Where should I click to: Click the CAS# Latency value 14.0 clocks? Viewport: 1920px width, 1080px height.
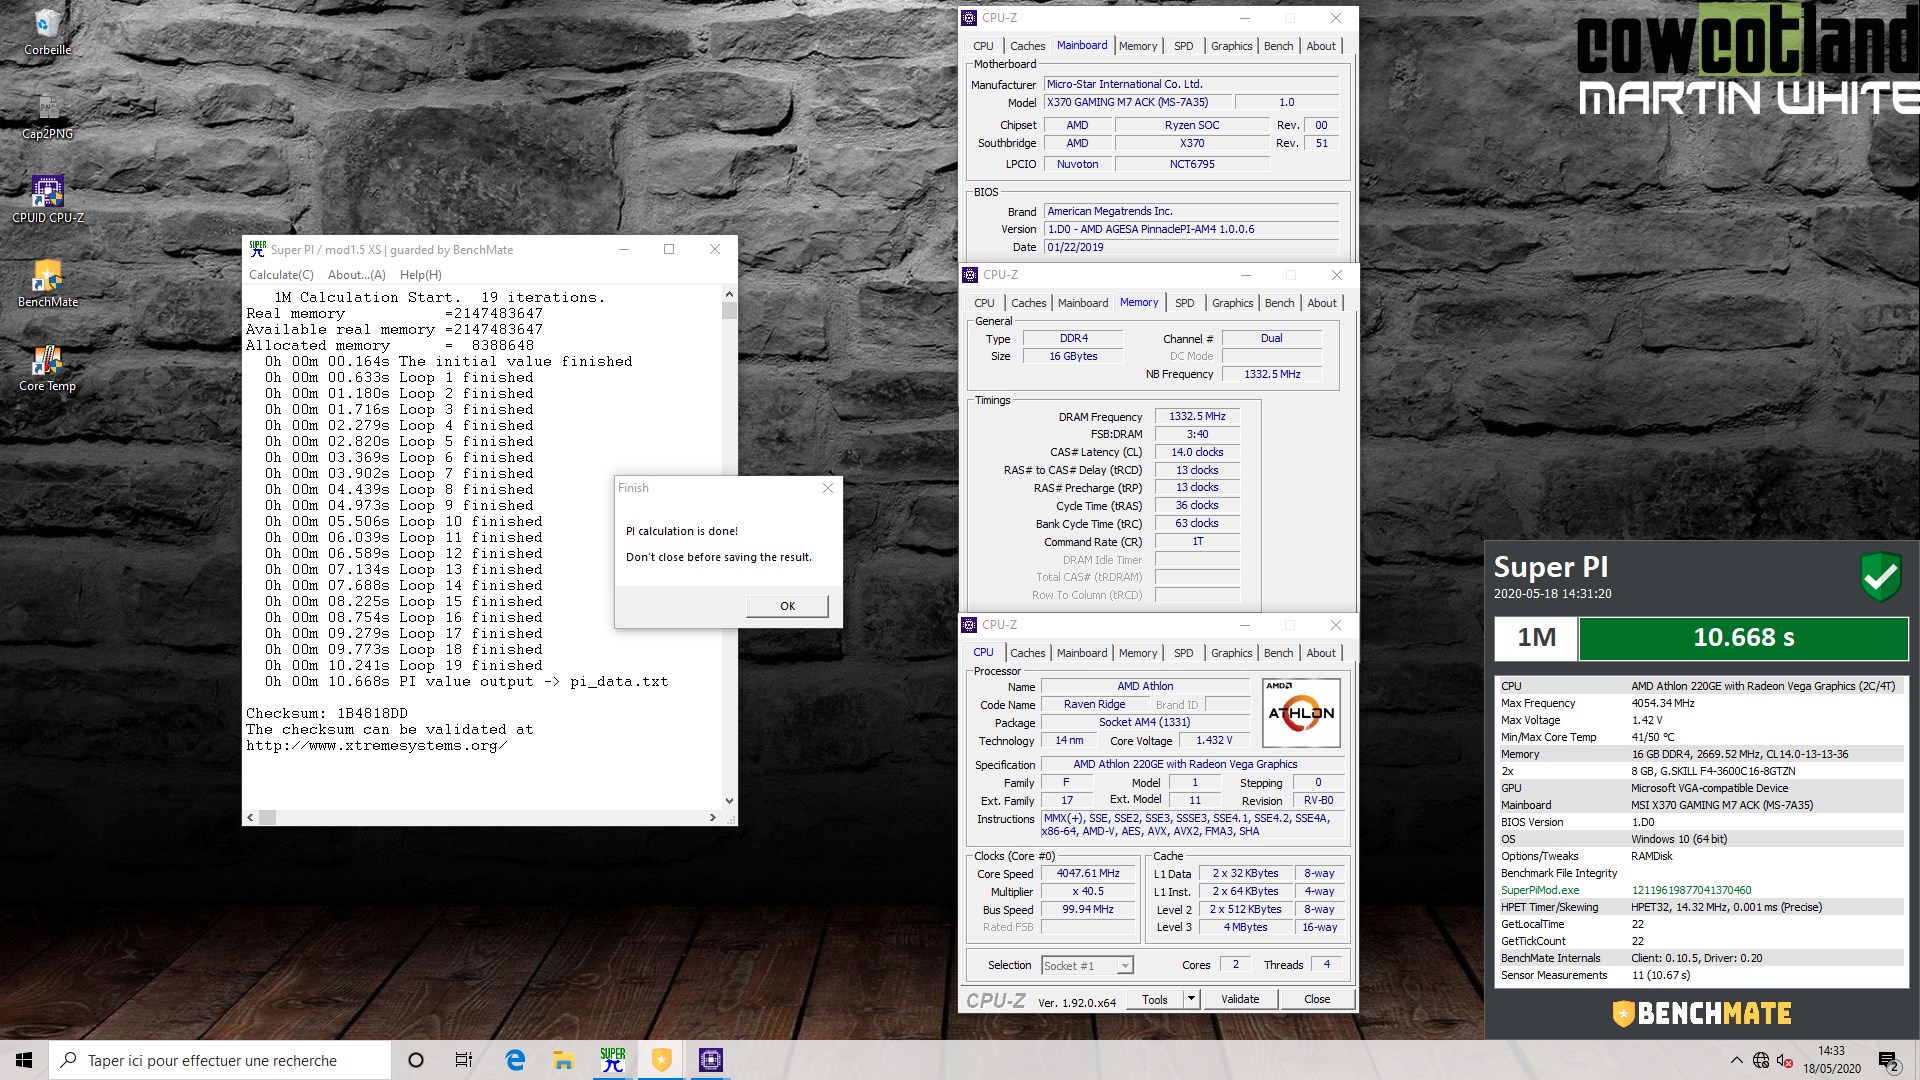pyautogui.click(x=1197, y=452)
